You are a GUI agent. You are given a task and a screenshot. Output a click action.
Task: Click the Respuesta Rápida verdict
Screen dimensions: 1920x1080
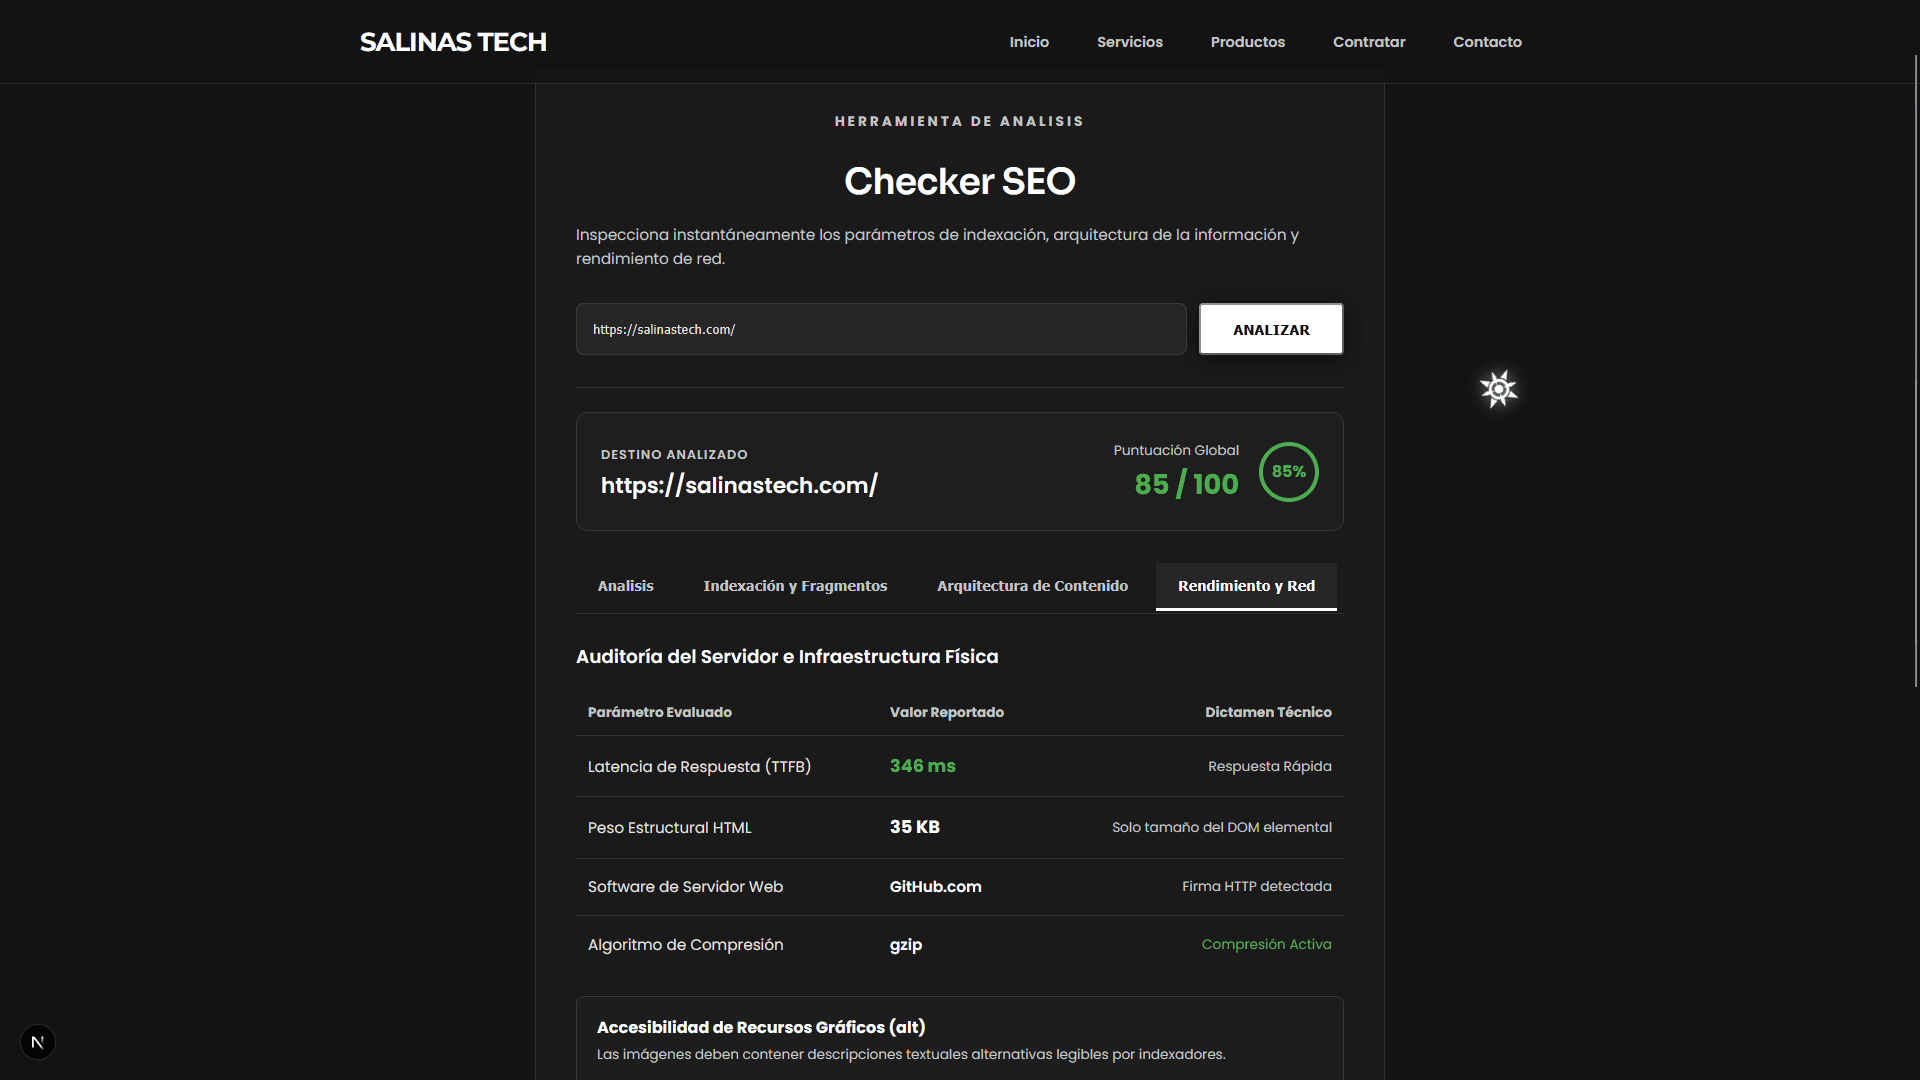(x=1270, y=766)
